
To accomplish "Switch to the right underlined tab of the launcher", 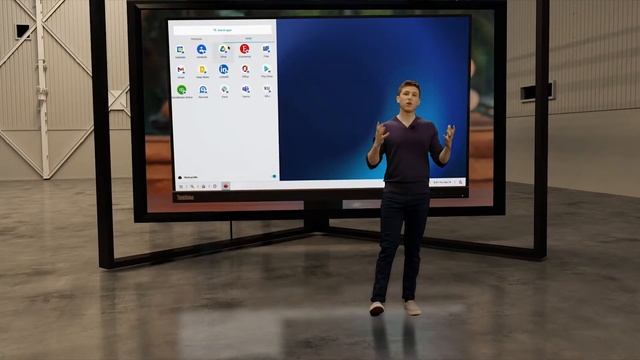I will tap(248, 39).
